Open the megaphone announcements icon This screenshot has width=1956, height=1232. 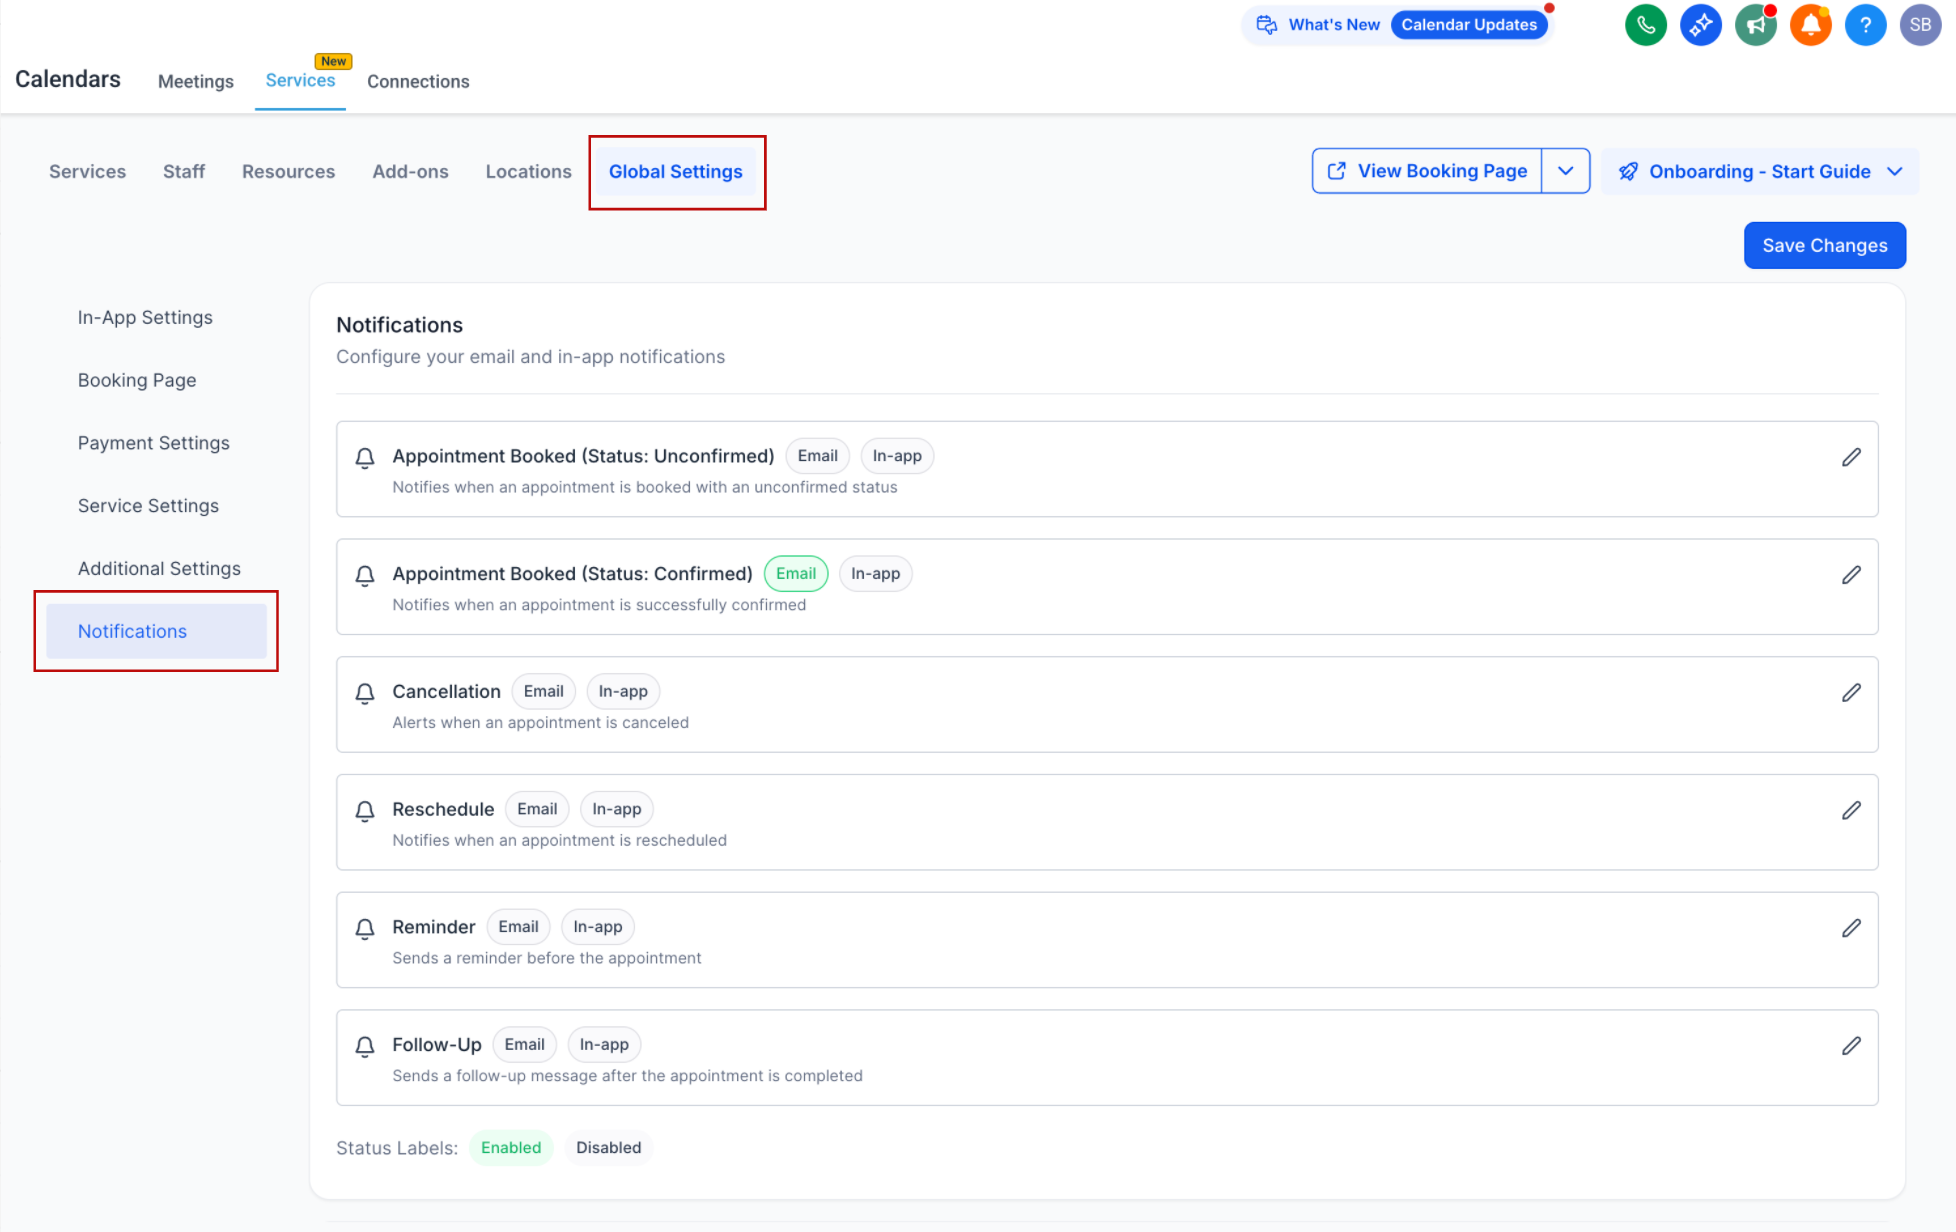pos(1755,25)
